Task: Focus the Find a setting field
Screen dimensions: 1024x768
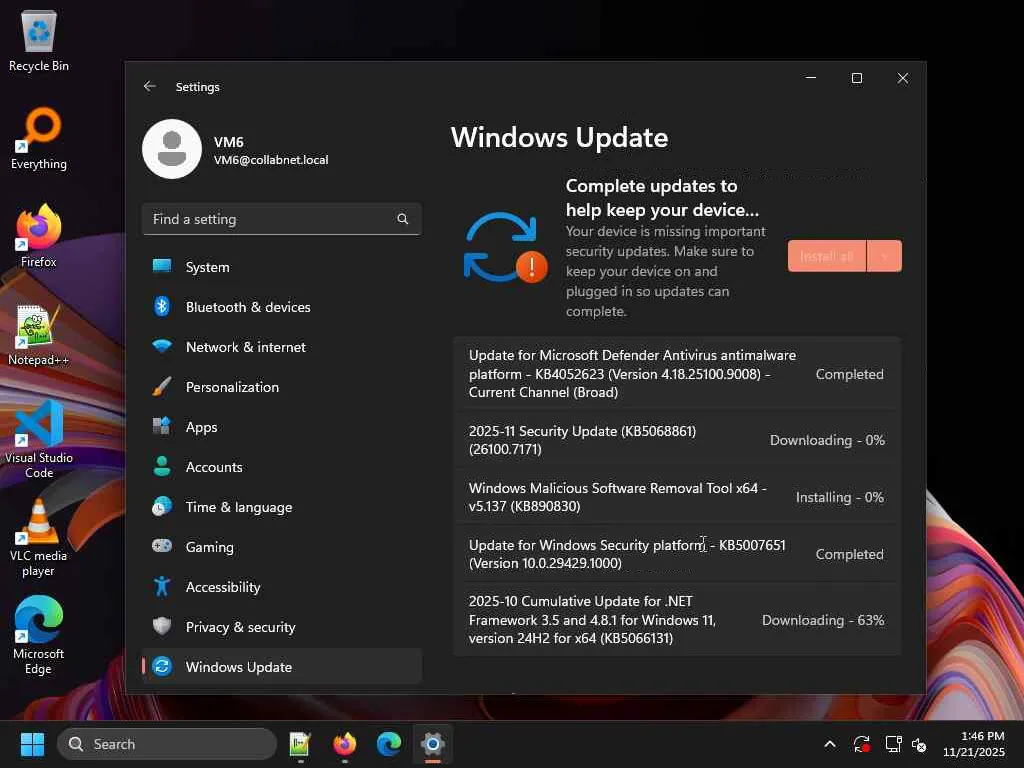Action: pos(281,219)
